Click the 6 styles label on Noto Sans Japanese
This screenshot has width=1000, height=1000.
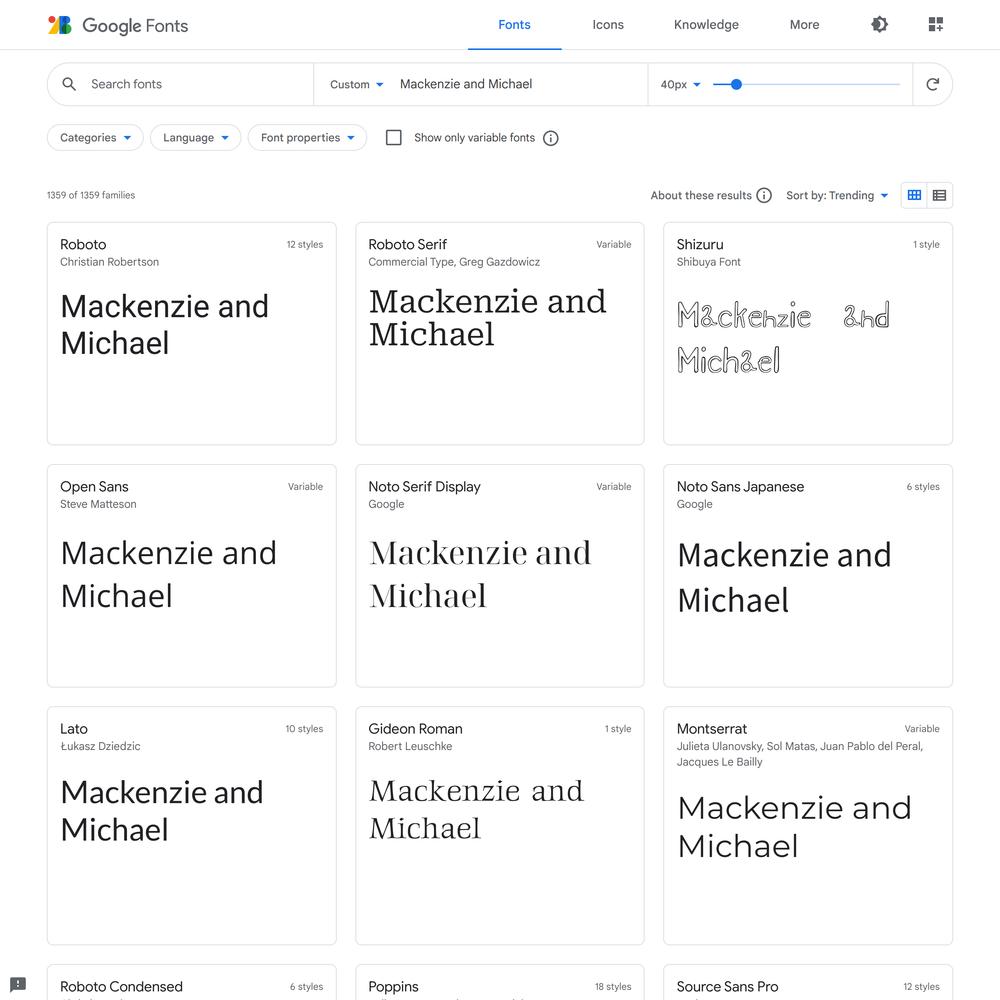pyautogui.click(x=923, y=487)
